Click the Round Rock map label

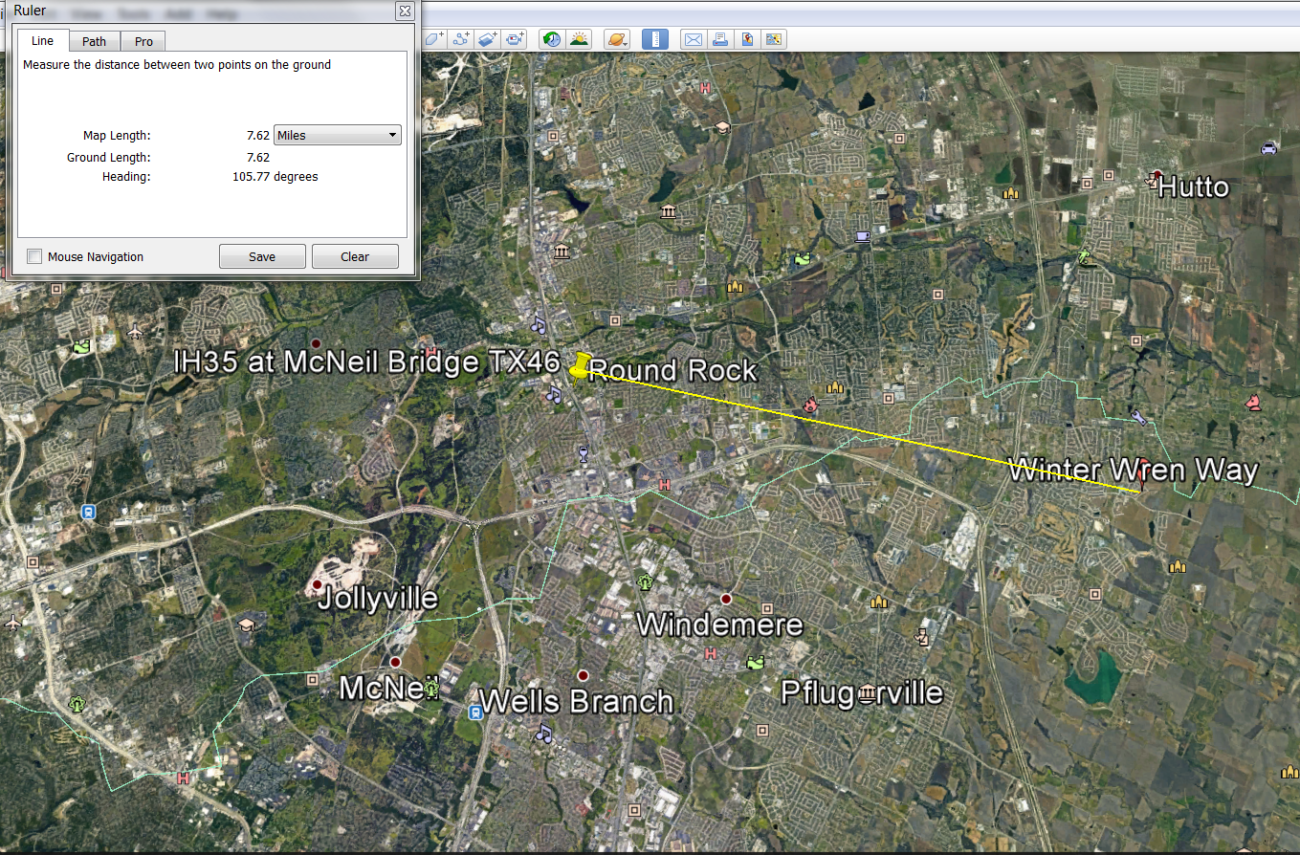tap(673, 371)
